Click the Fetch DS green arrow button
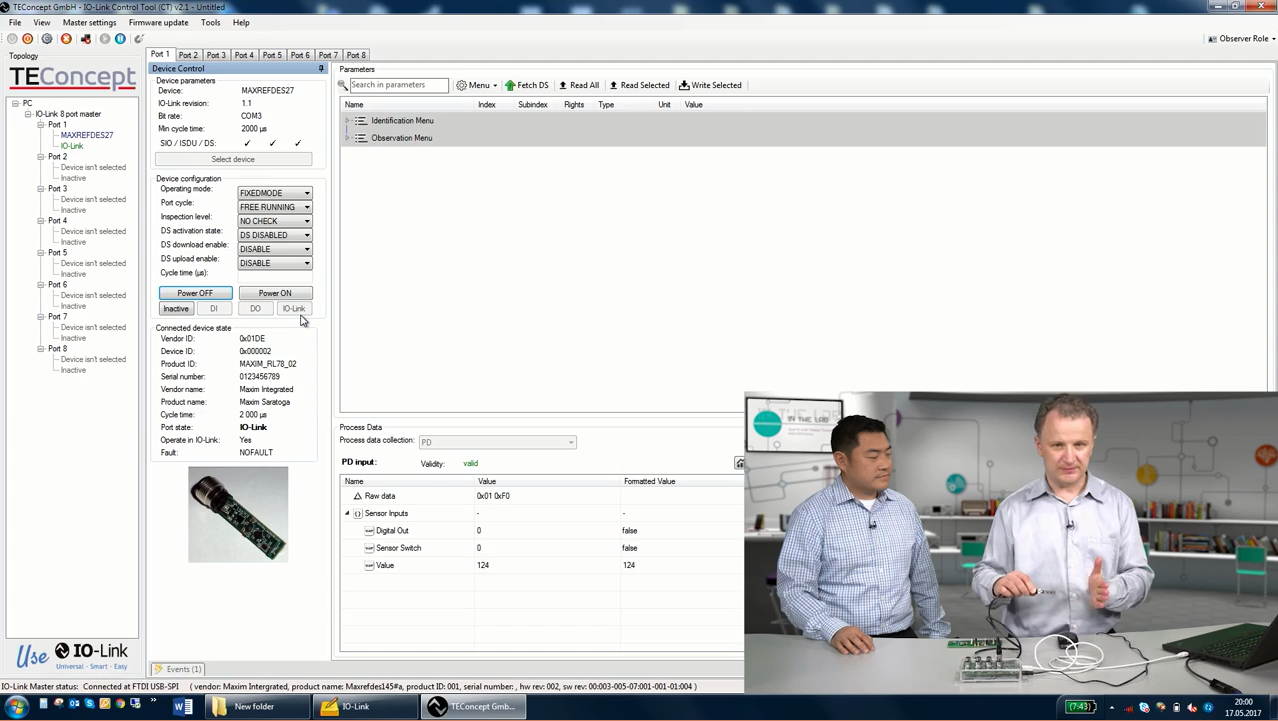 point(527,85)
